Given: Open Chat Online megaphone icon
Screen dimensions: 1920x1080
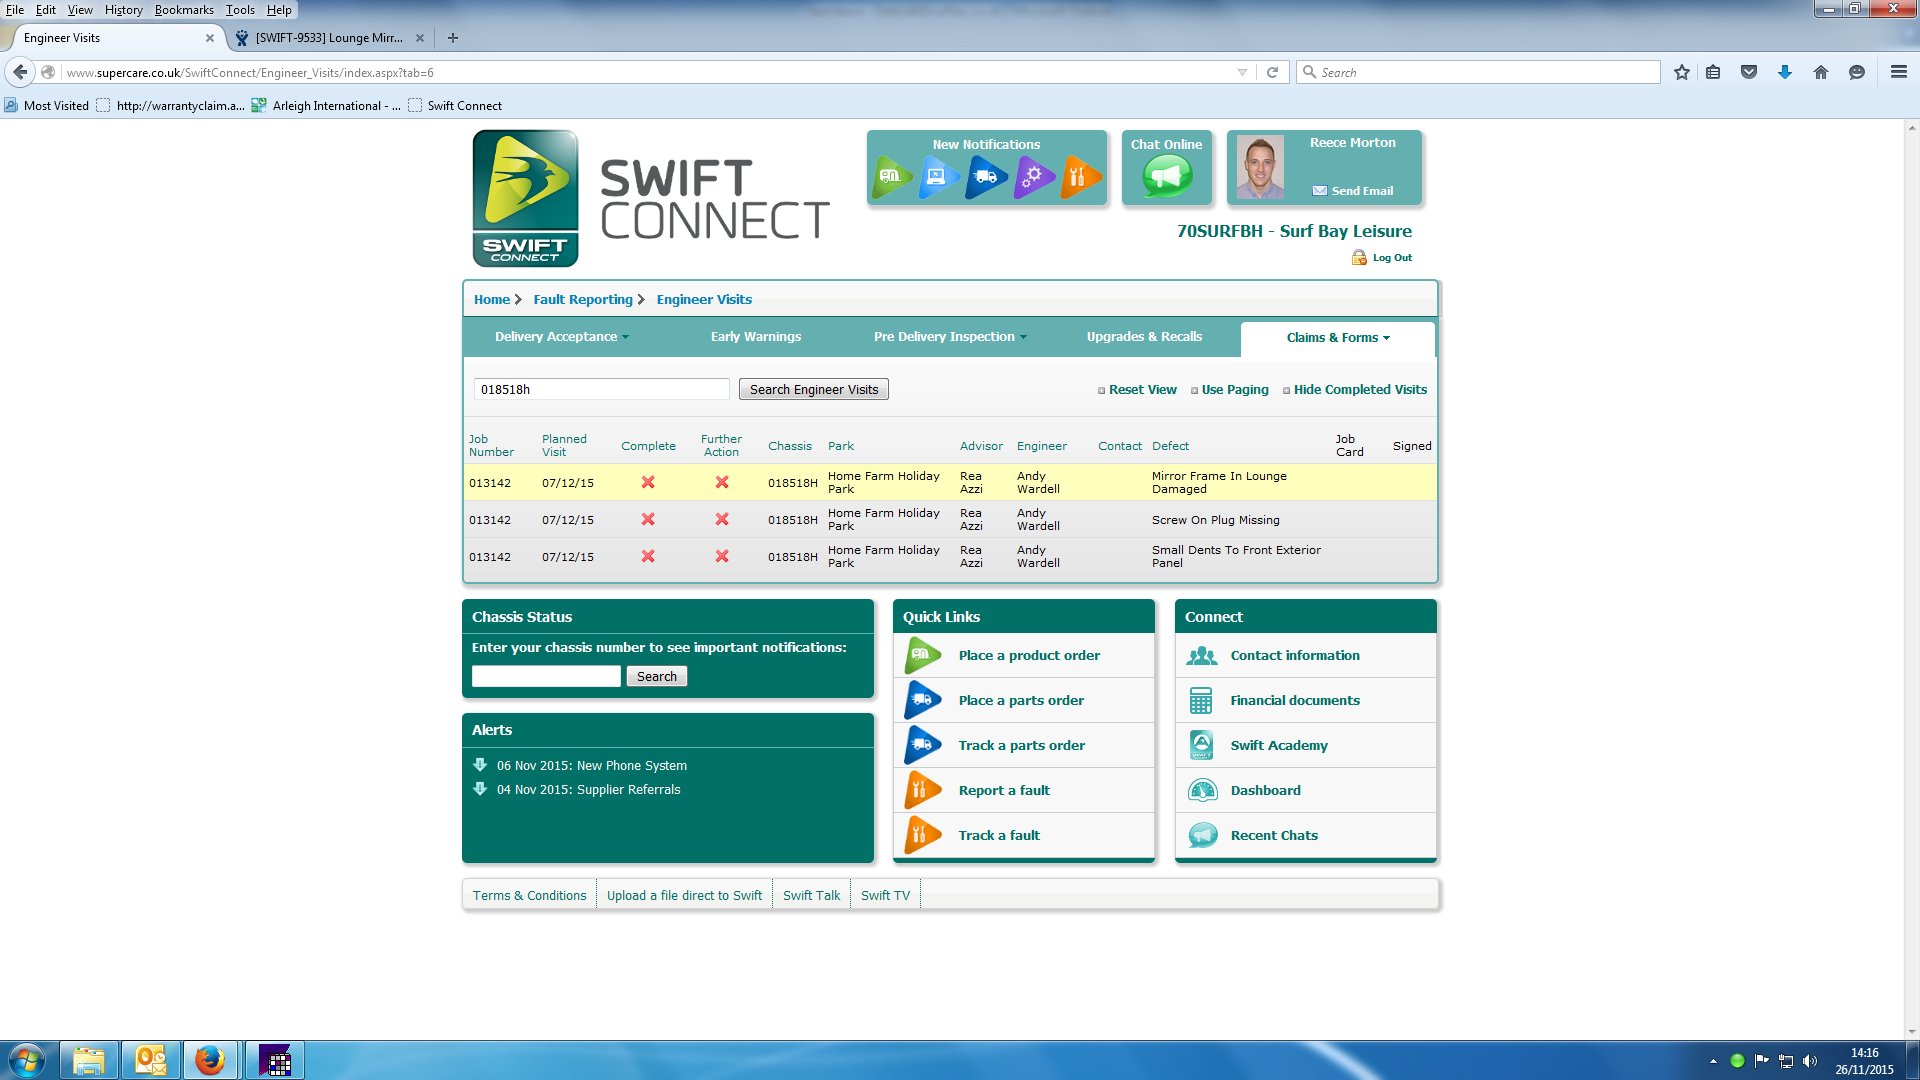Looking at the screenshot, I should tap(1167, 177).
